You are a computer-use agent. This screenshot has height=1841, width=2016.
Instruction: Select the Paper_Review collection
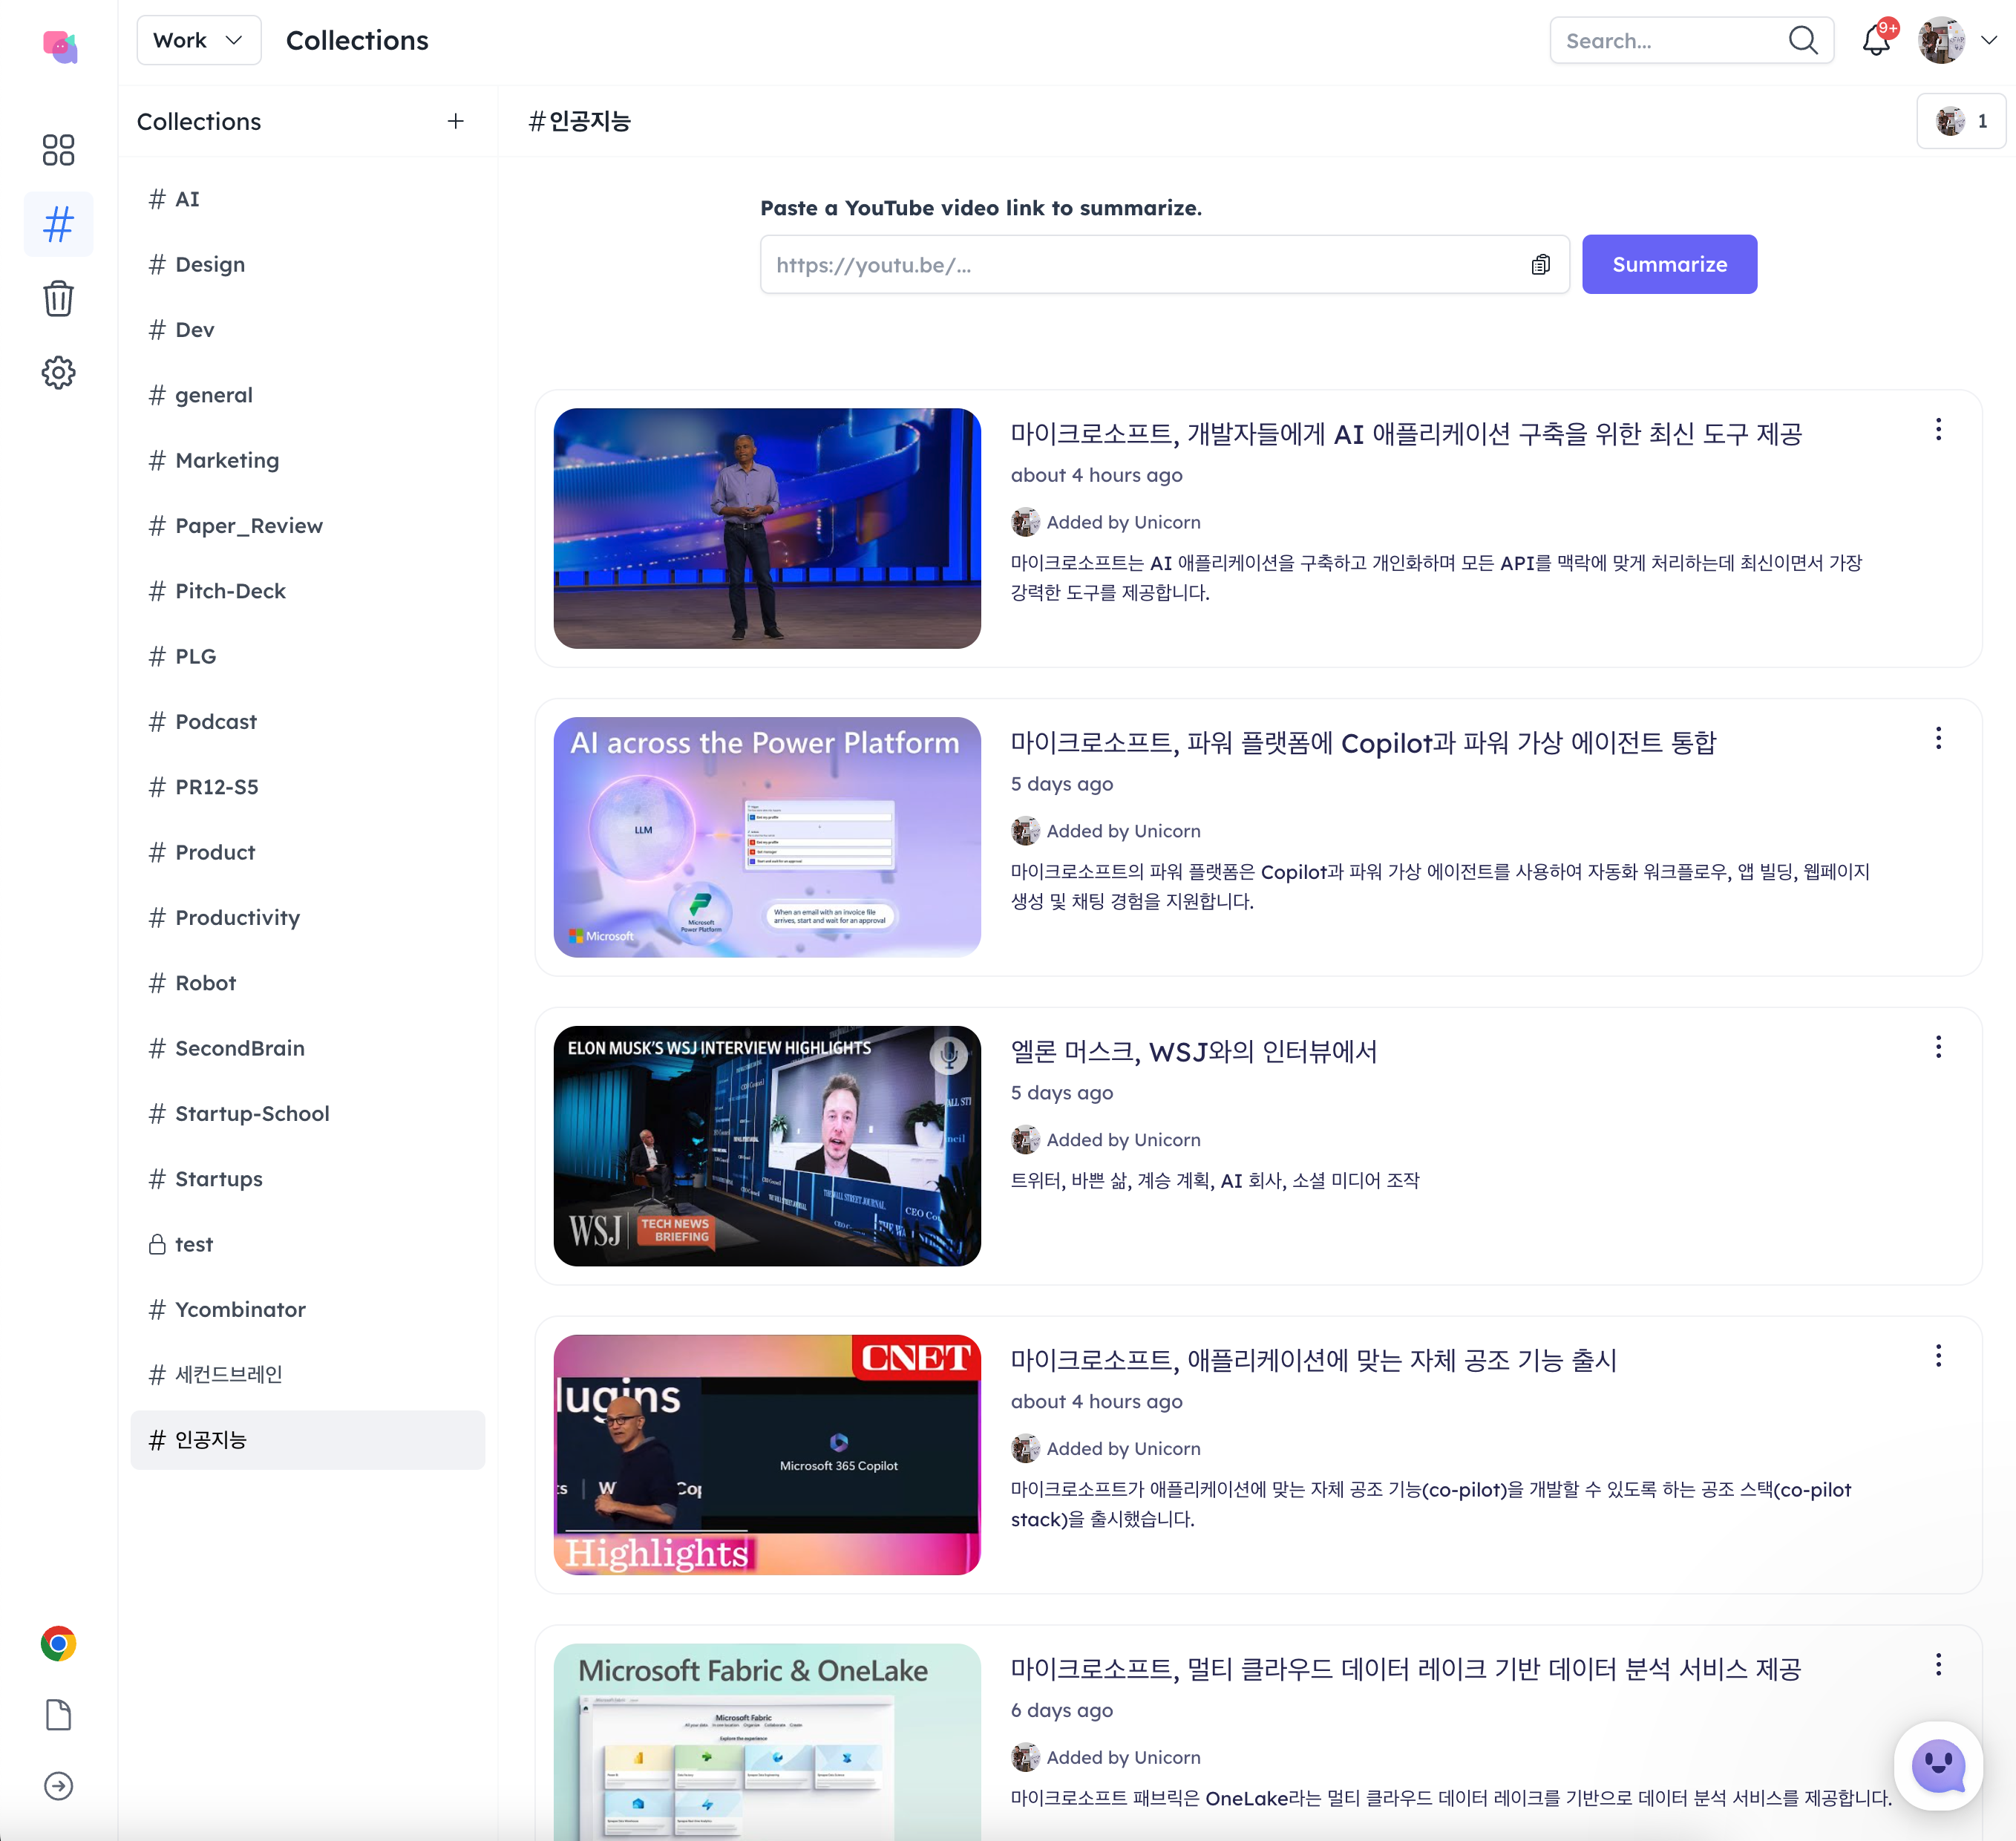tap(307, 526)
